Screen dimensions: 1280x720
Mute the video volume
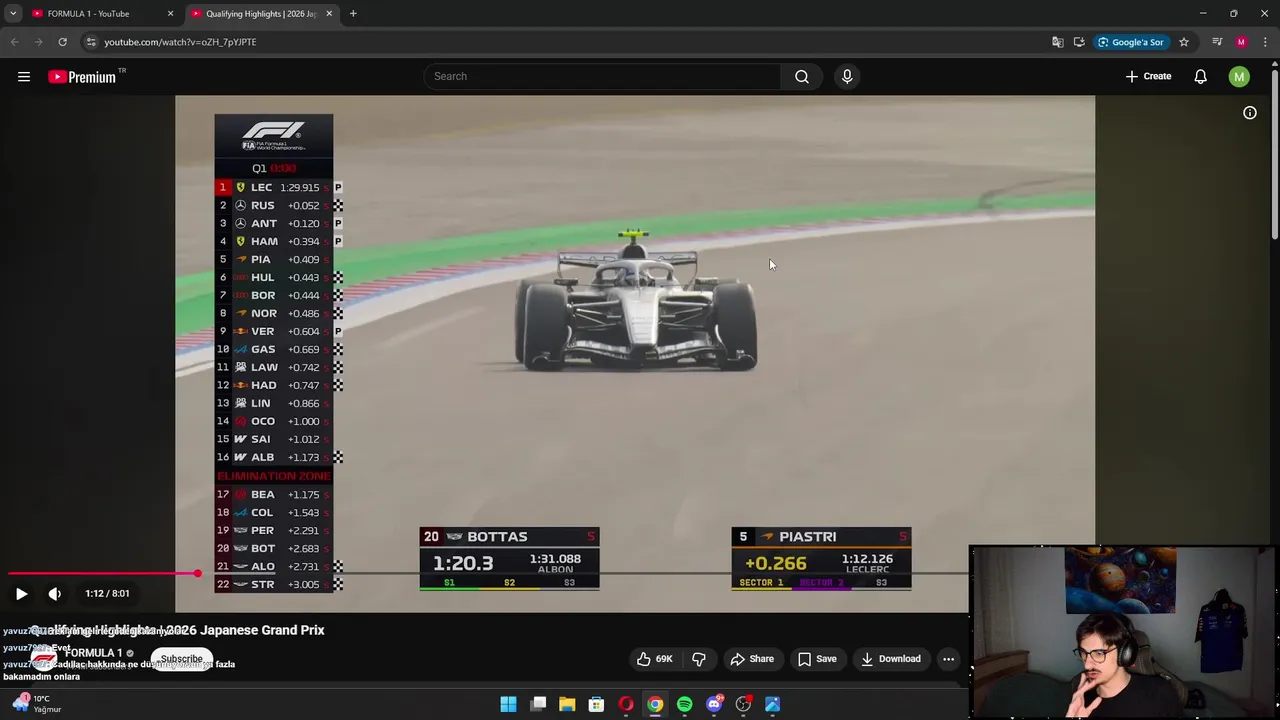pyautogui.click(x=55, y=593)
